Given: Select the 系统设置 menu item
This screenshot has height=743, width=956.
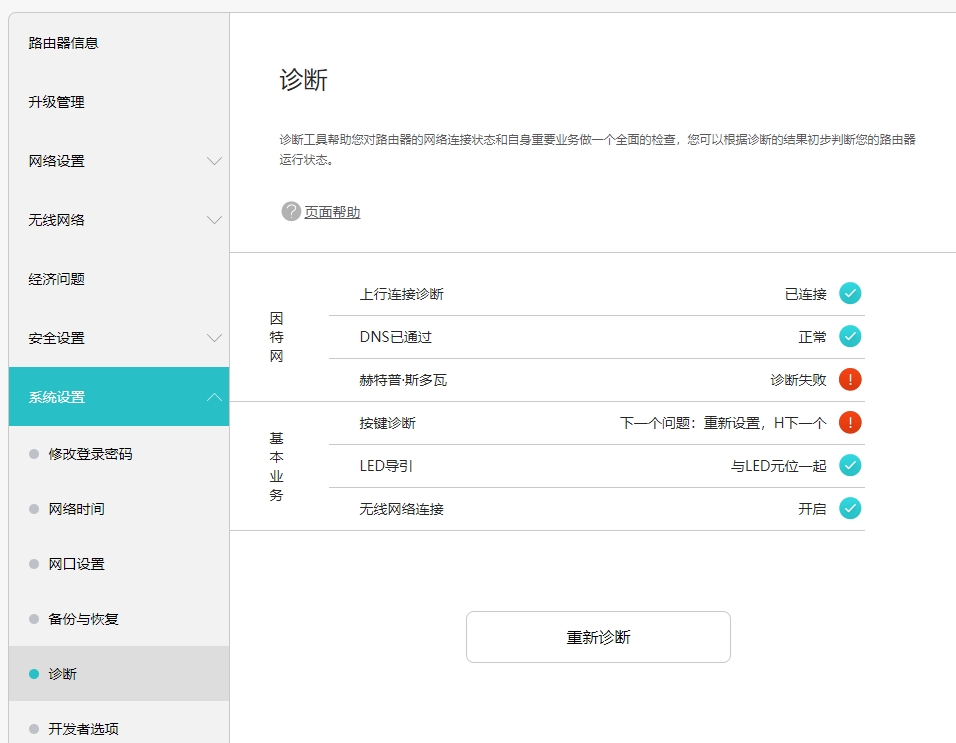Looking at the screenshot, I should (x=119, y=397).
